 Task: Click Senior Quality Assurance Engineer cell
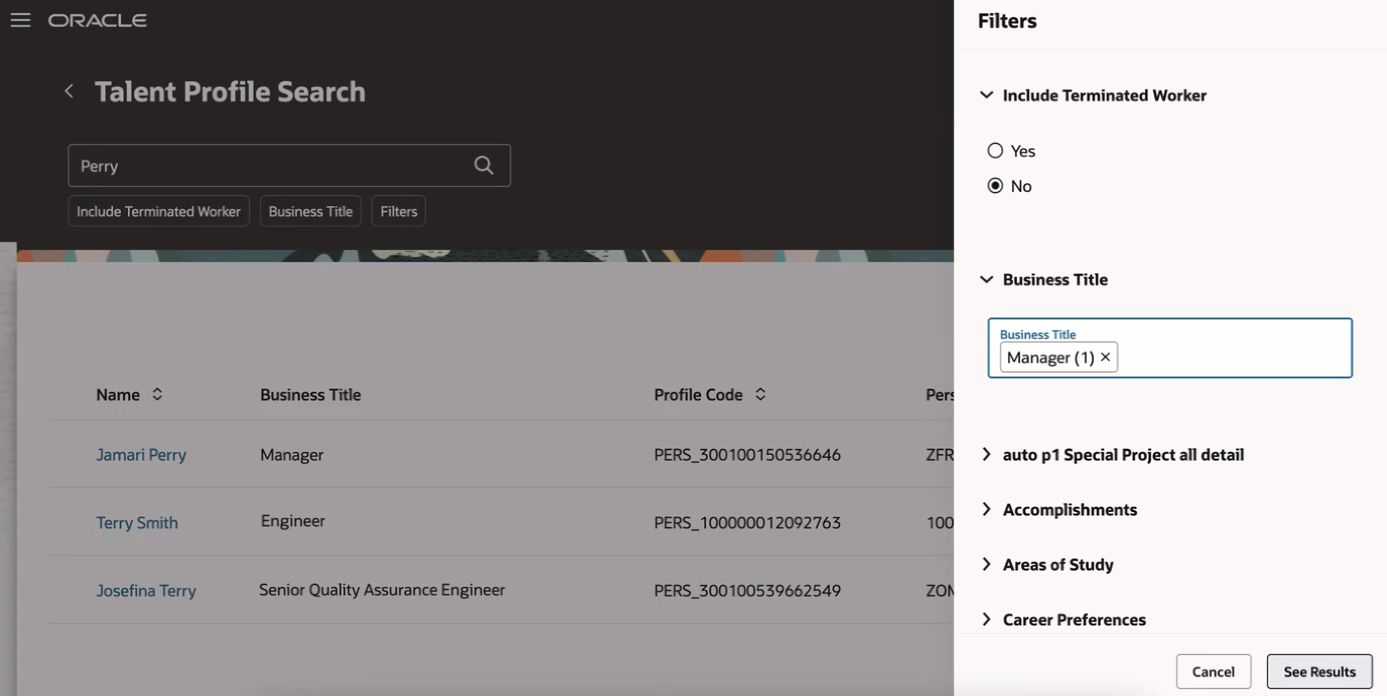(x=382, y=590)
